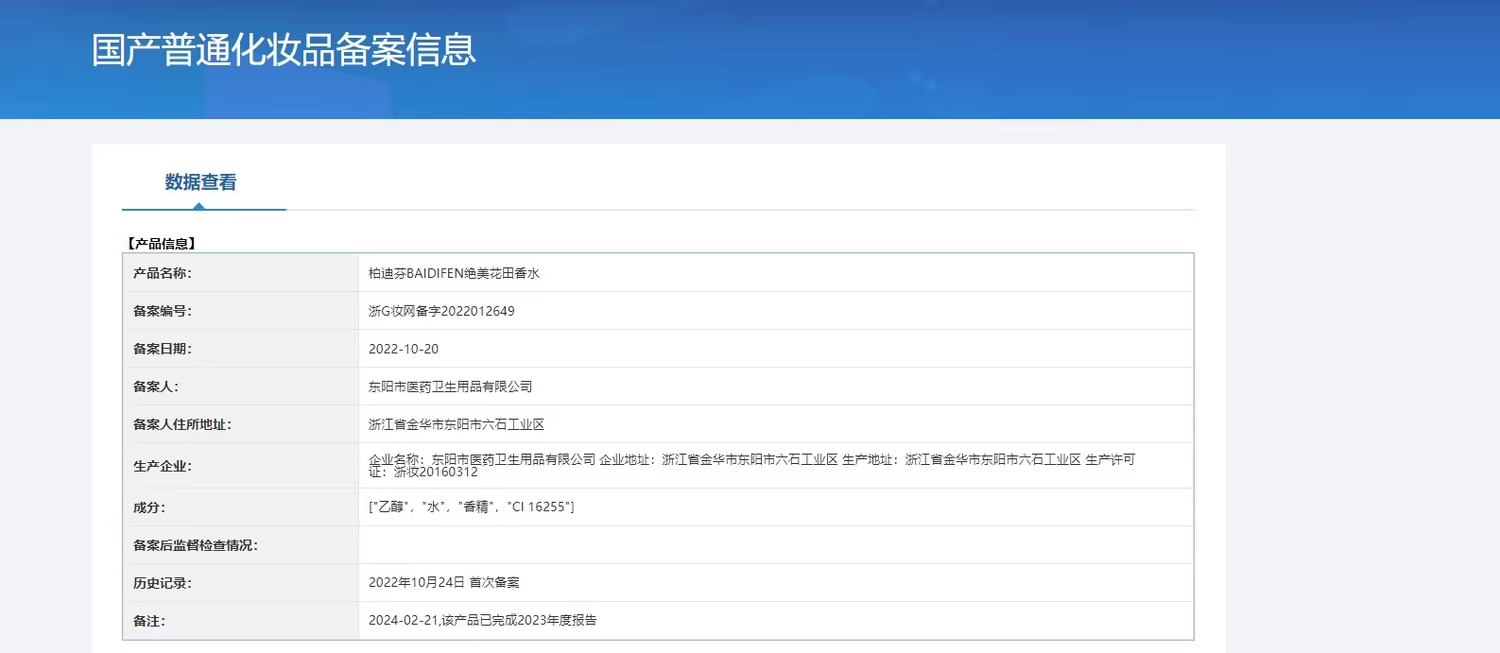Screen dimensions: 1500x653
Task: Click the 产品名称 row label
Action: coord(162,273)
